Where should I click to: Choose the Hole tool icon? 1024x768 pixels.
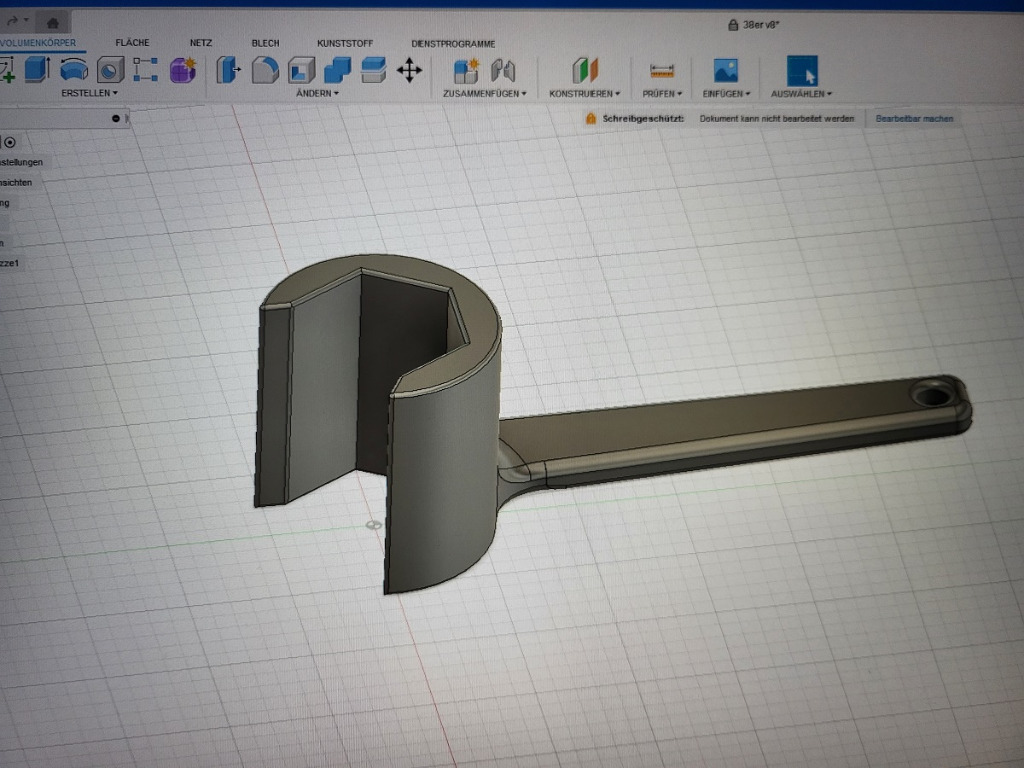(109, 69)
